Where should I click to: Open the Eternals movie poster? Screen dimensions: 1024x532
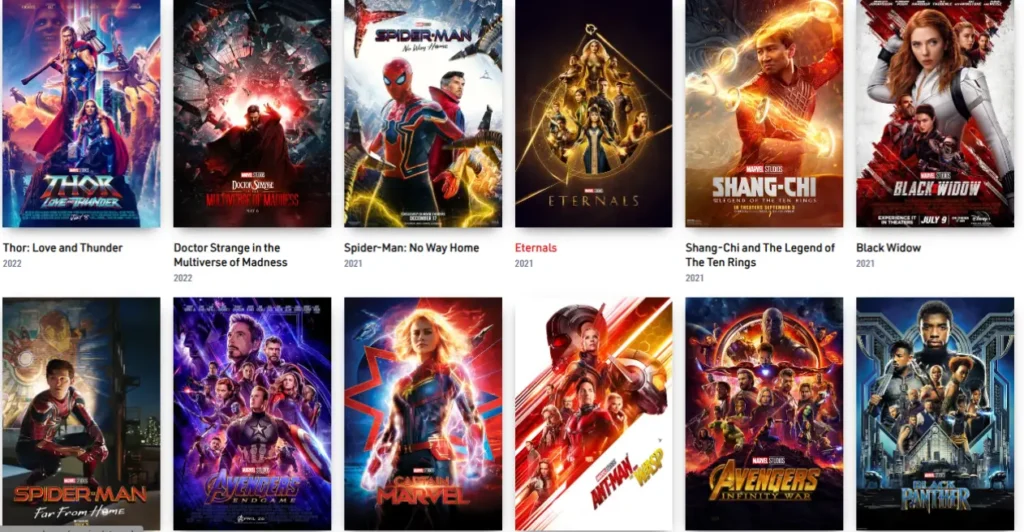click(594, 114)
